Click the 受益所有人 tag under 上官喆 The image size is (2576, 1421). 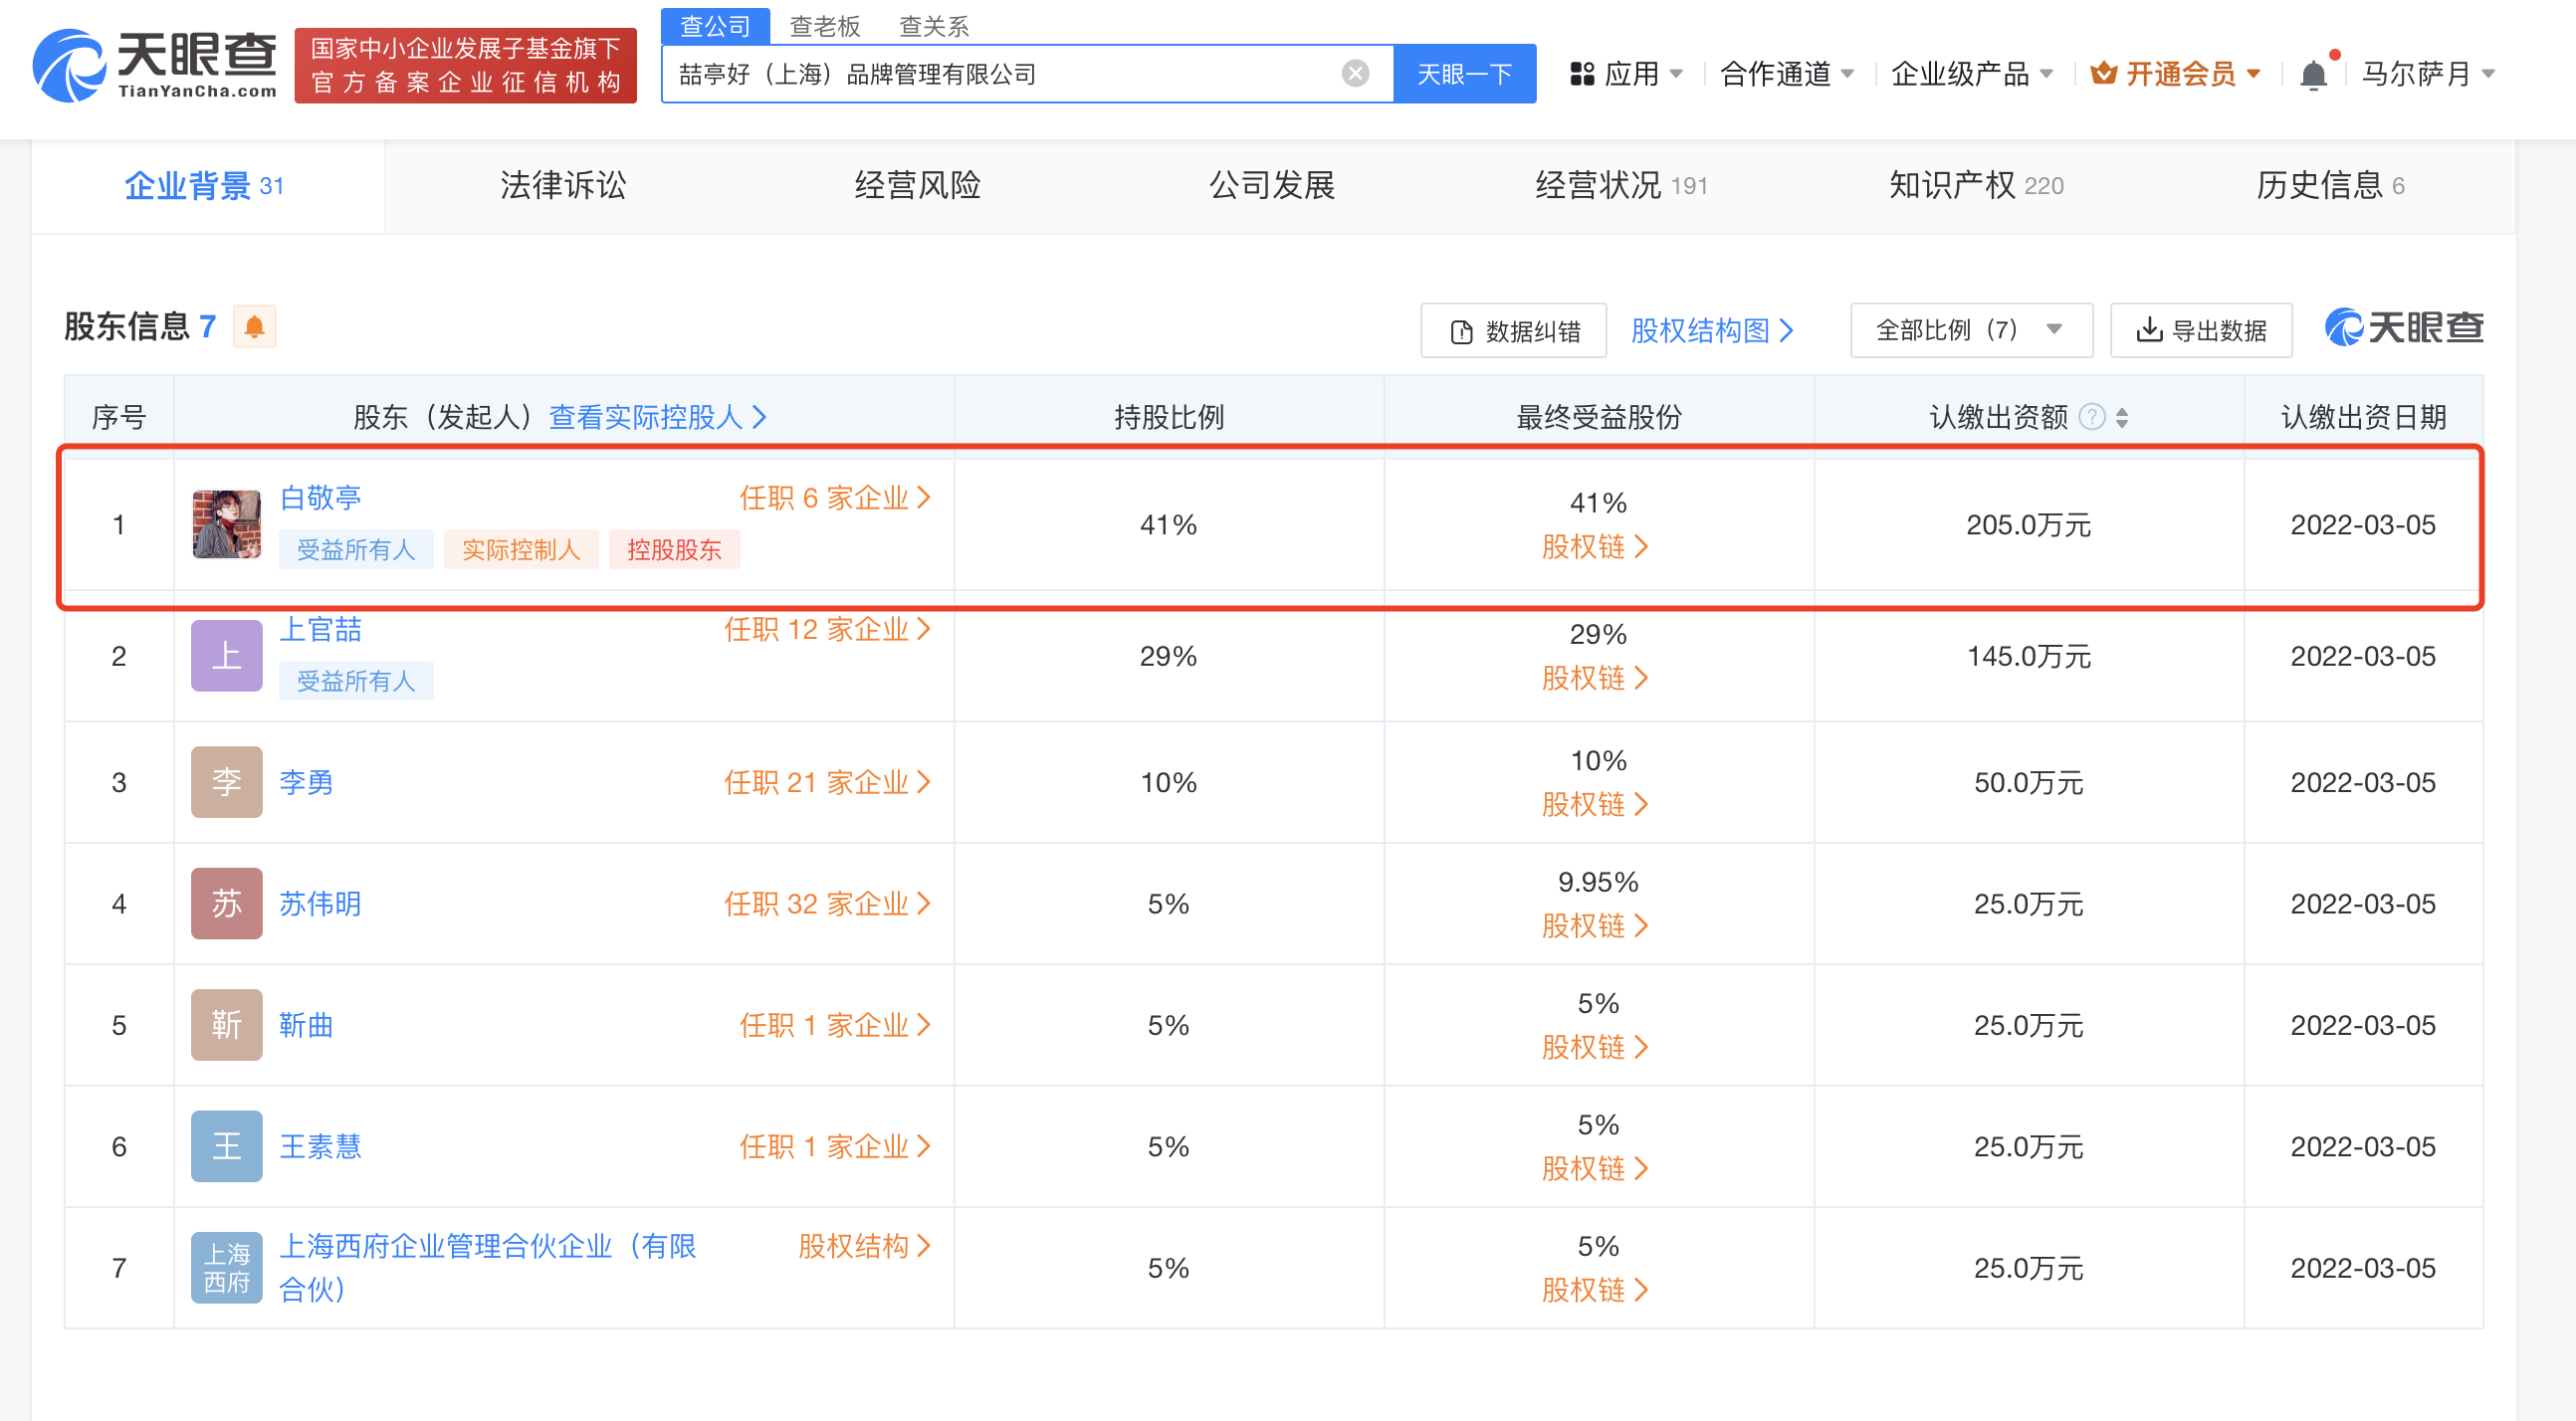click(x=356, y=682)
